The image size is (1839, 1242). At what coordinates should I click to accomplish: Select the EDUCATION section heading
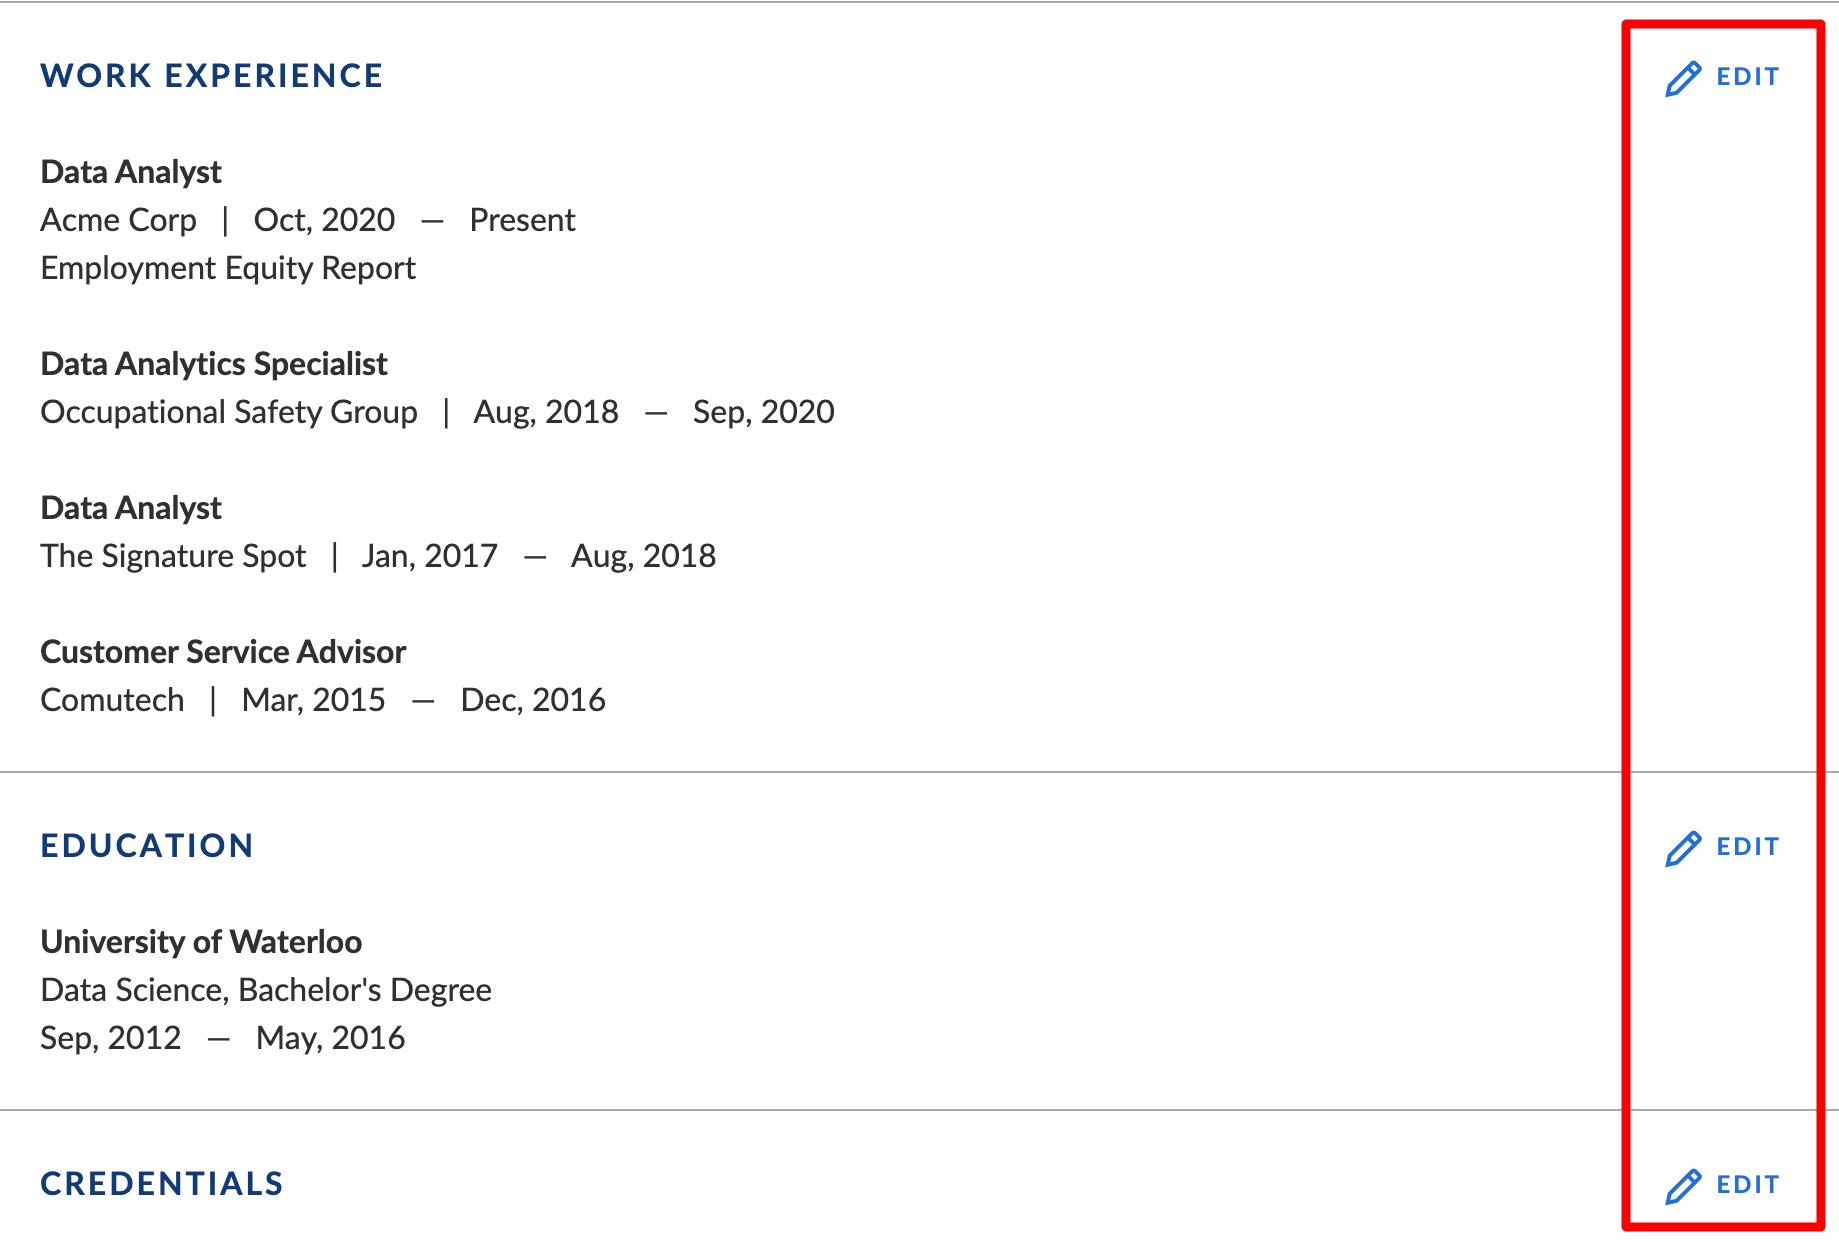click(147, 846)
